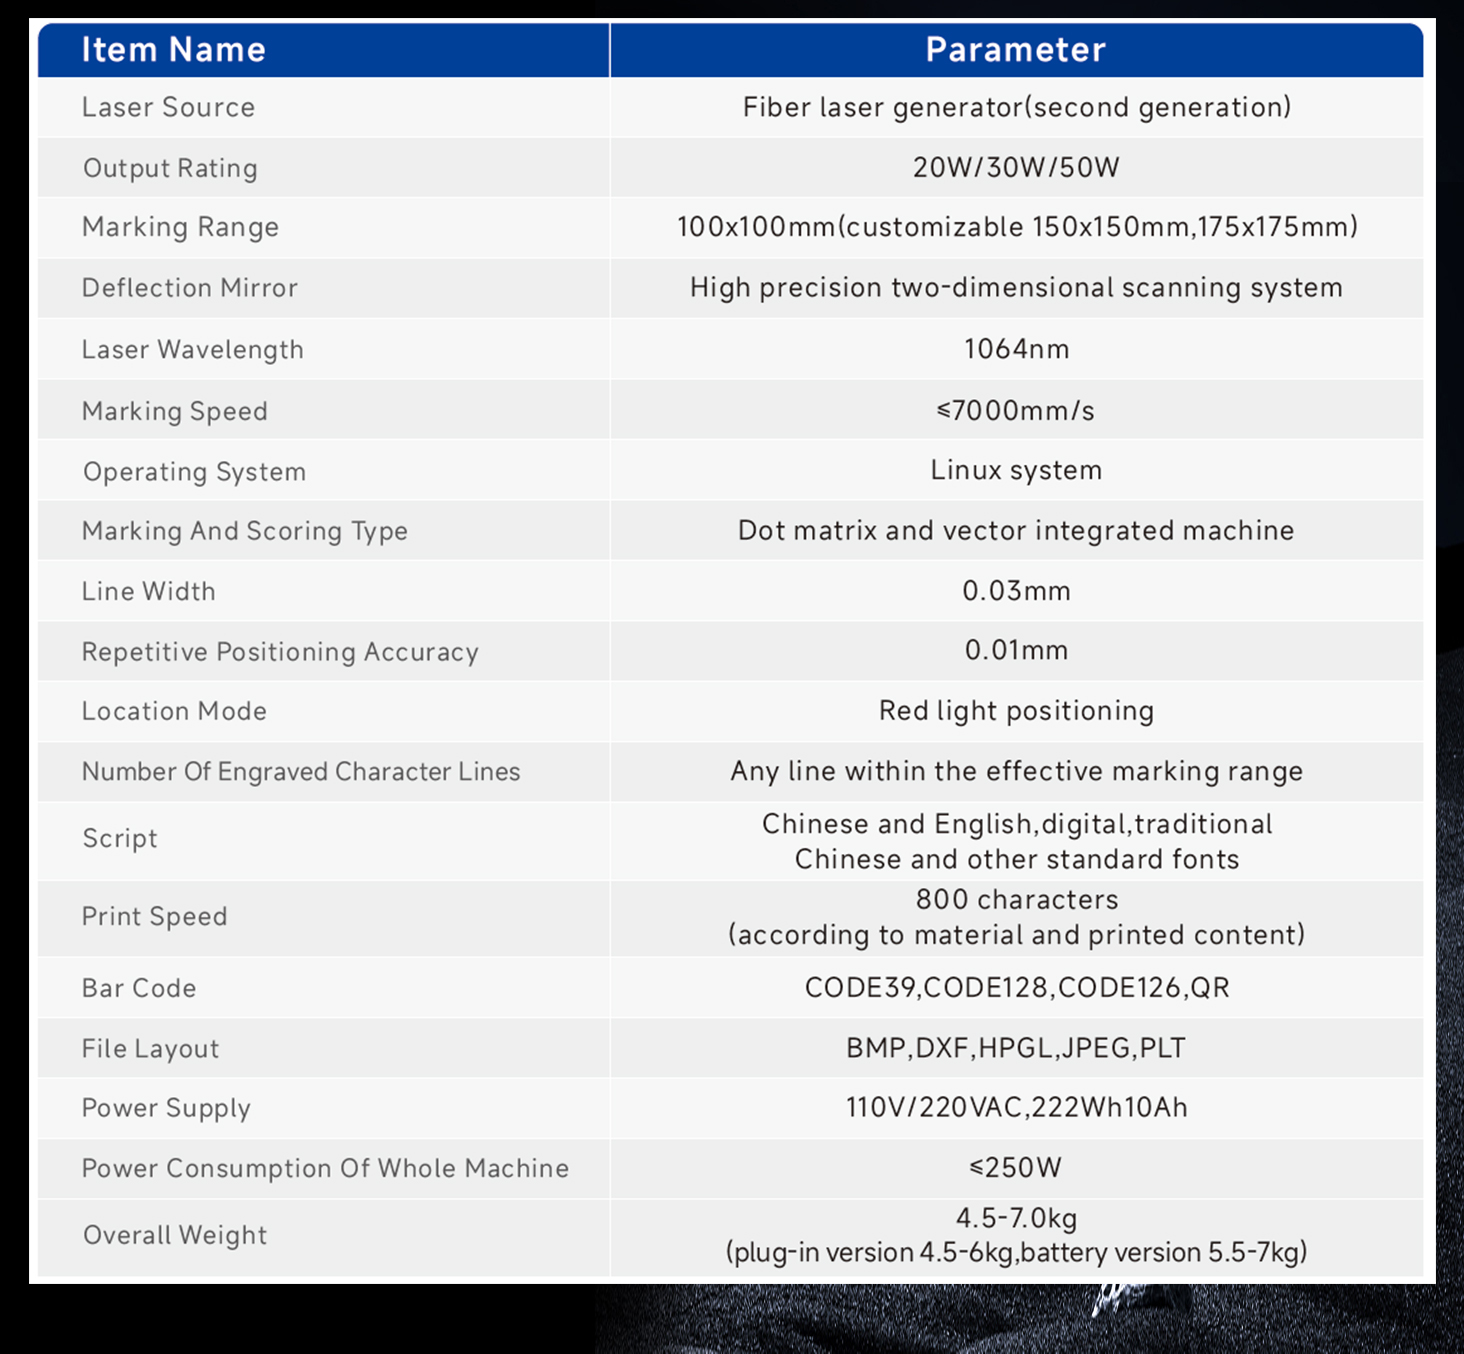The image size is (1464, 1354).
Task: Click the '0.01mm' value
Action: tap(1016, 650)
